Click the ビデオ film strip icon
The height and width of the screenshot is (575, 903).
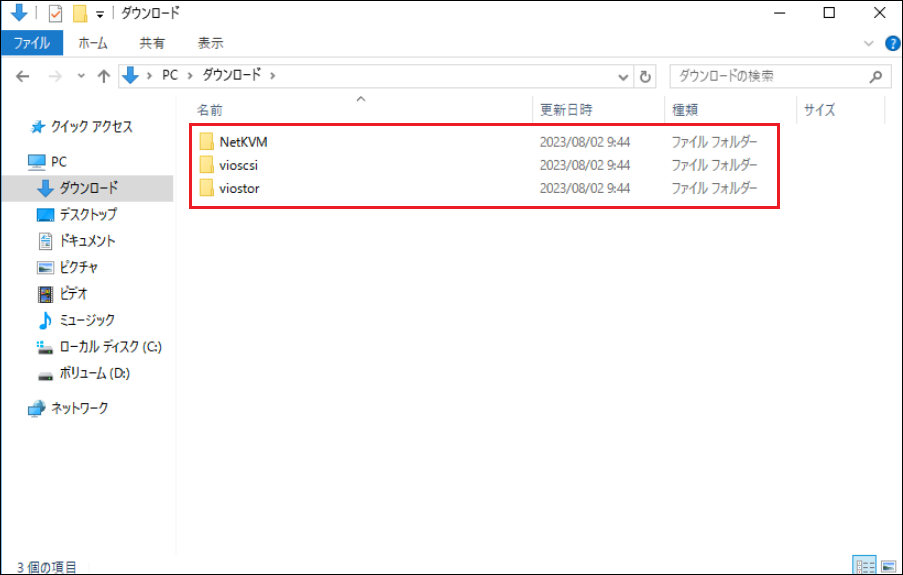pos(45,294)
